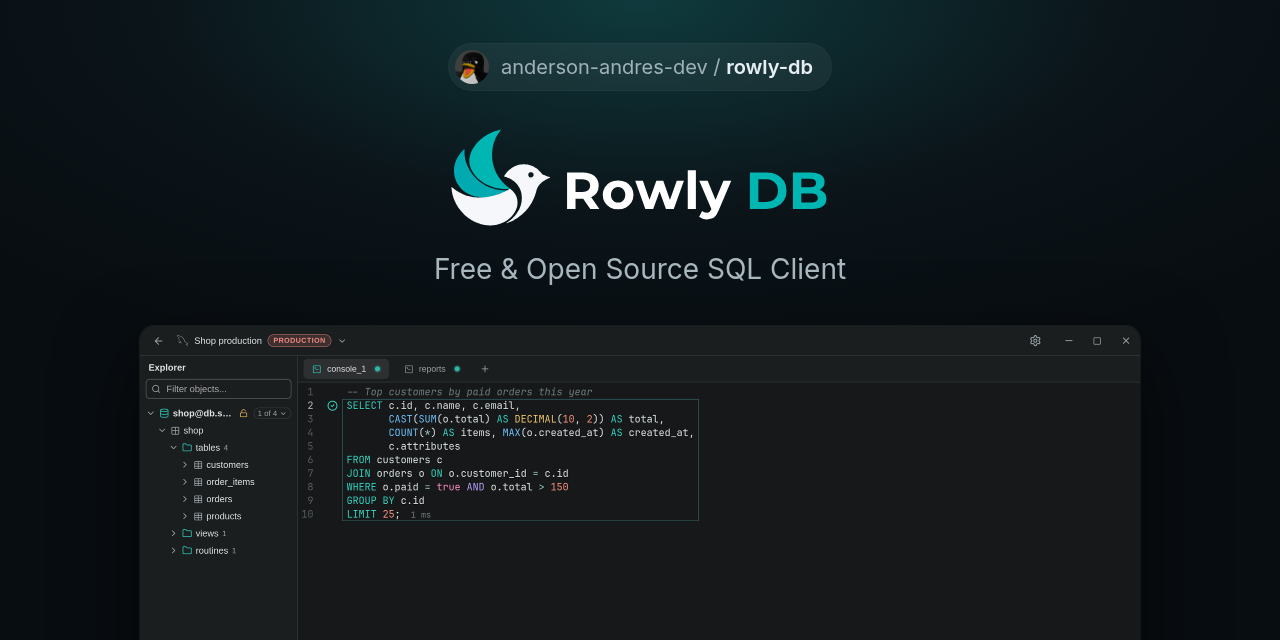Image resolution: width=1280 pixels, height=640 pixels.
Task: Click the comment on editor line 1
Action: [x=469, y=392]
